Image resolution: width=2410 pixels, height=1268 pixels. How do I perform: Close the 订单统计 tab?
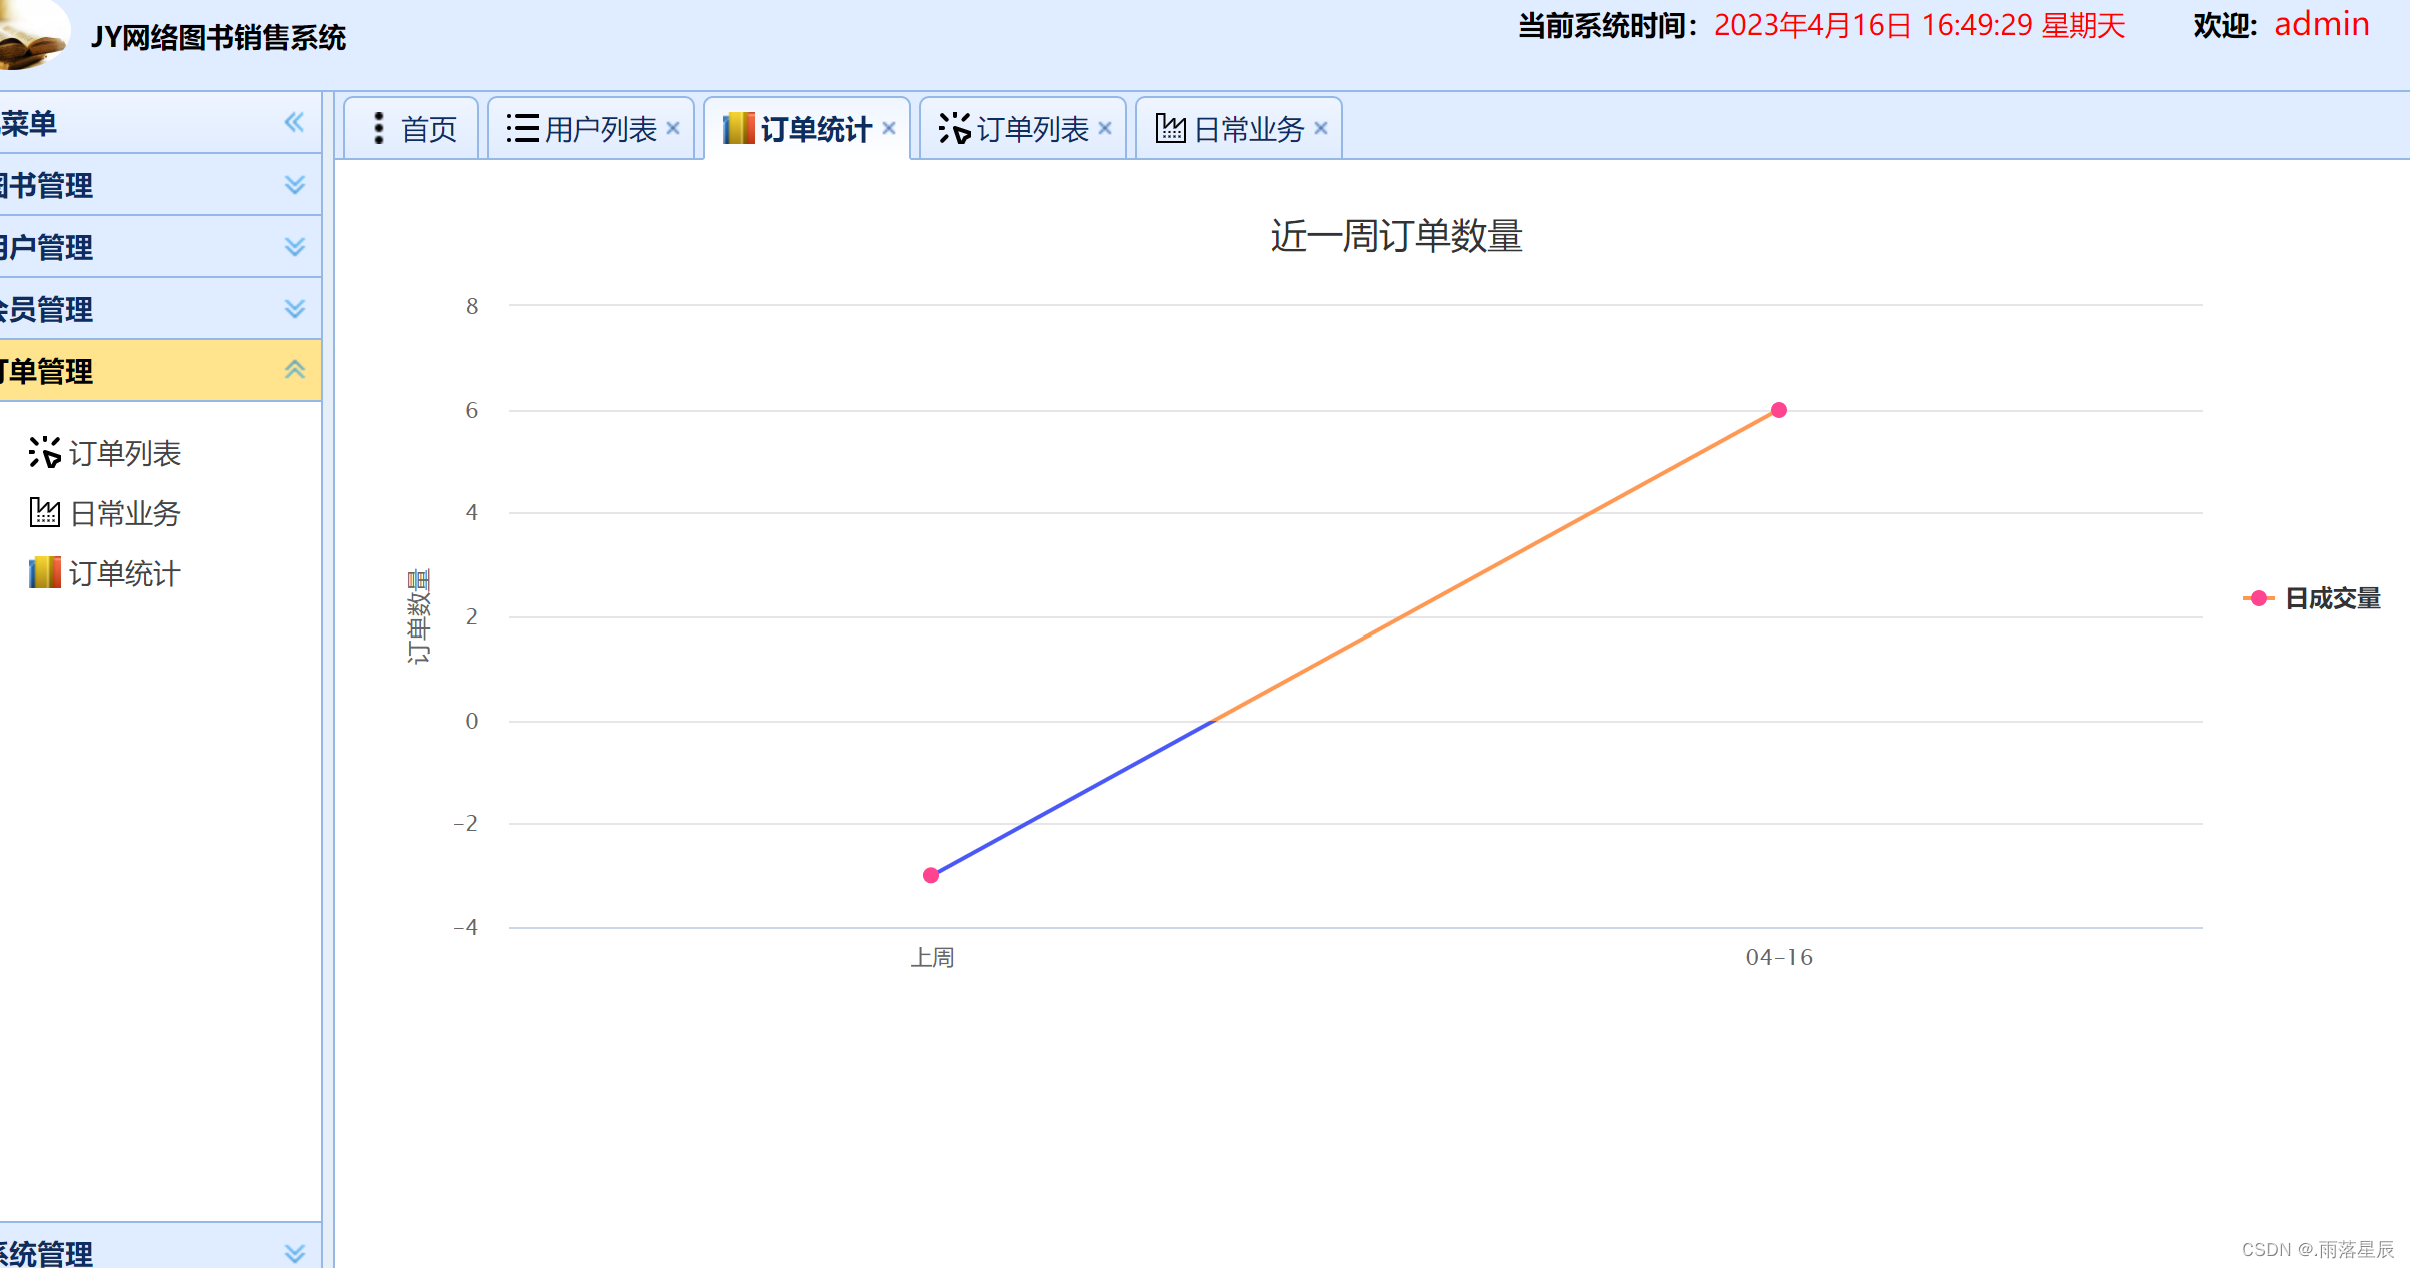tap(889, 128)
